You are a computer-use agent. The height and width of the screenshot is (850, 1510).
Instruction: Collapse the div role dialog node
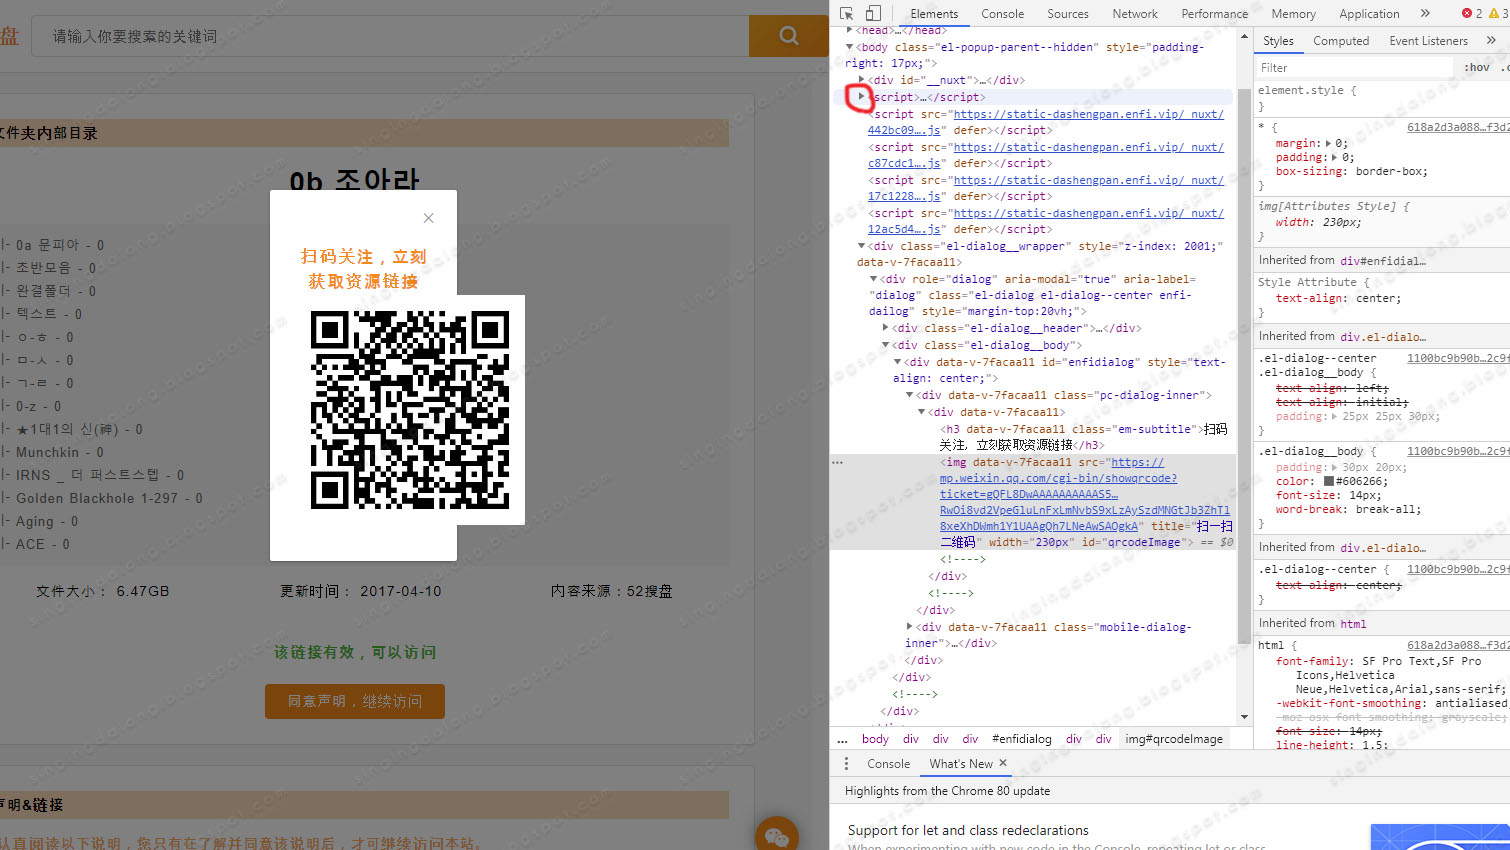pyautogui.click(x=874, y=279)
